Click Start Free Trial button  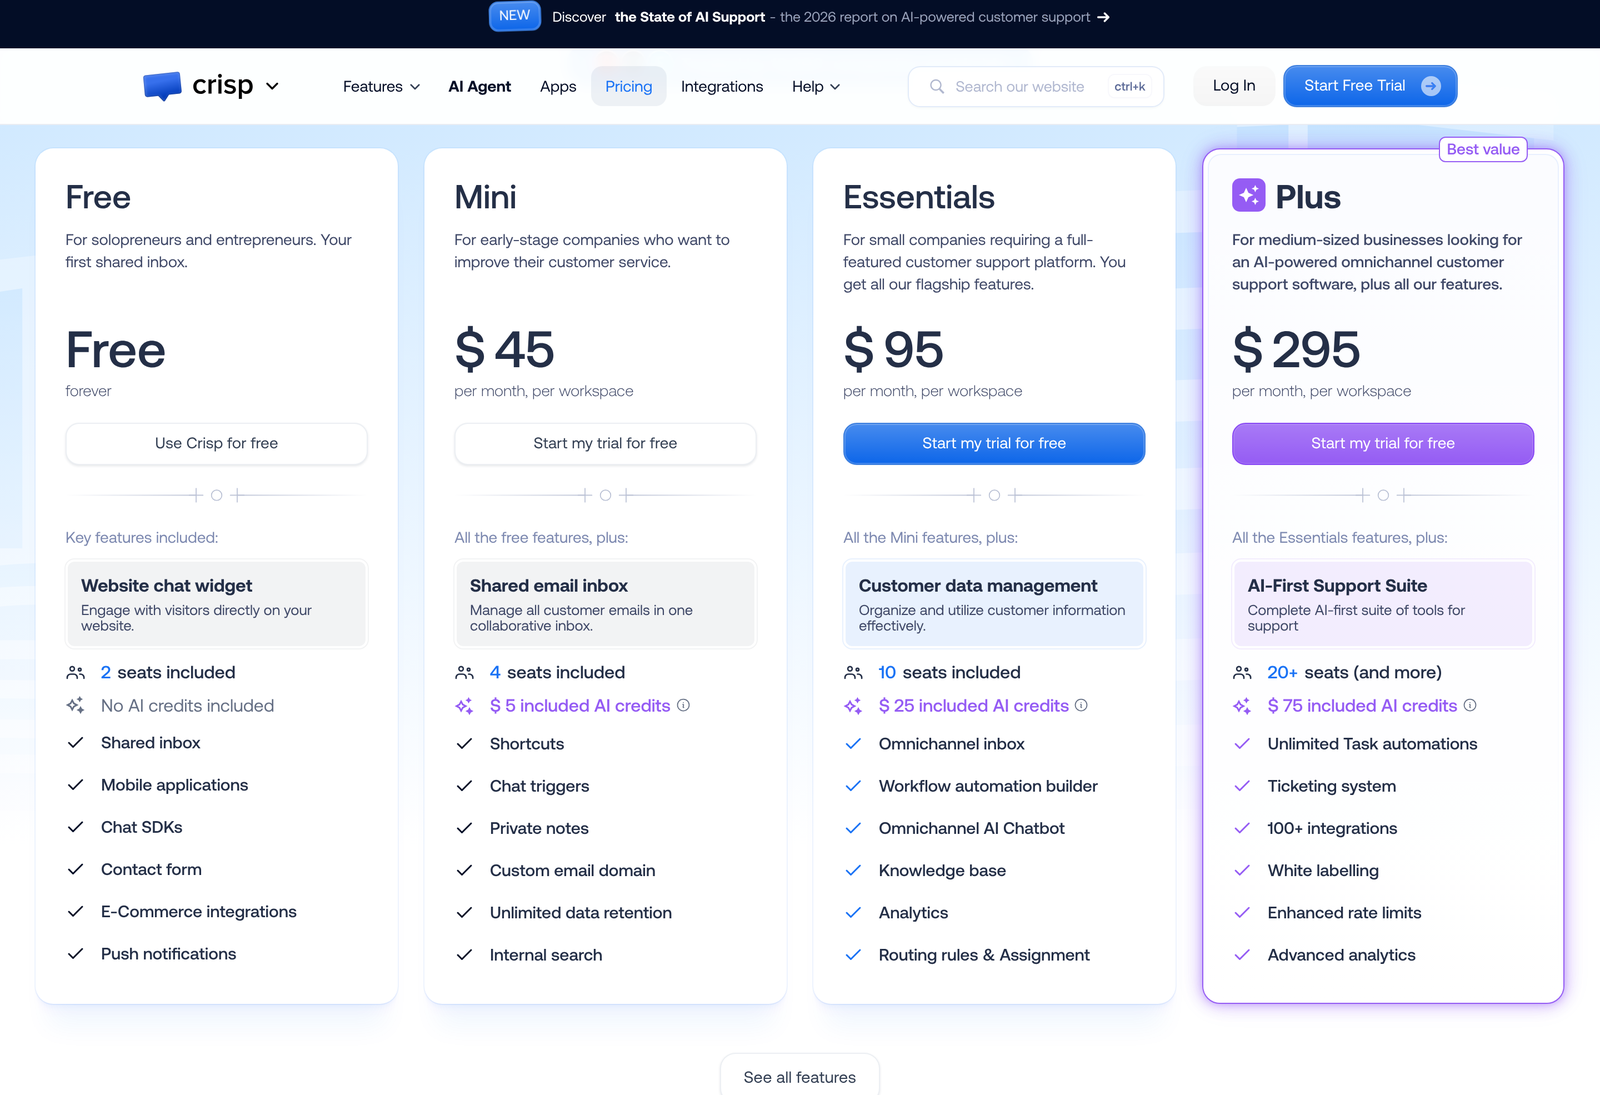tap(1370, 86)
